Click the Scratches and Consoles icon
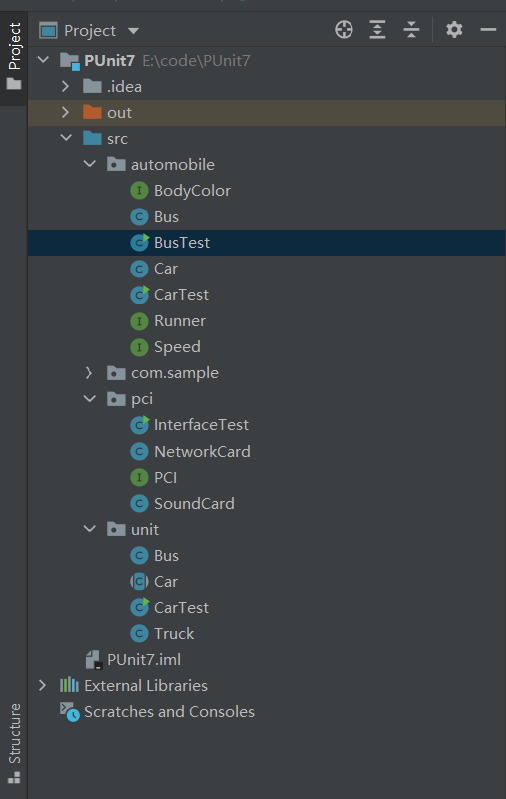 [x=70, y=712]
